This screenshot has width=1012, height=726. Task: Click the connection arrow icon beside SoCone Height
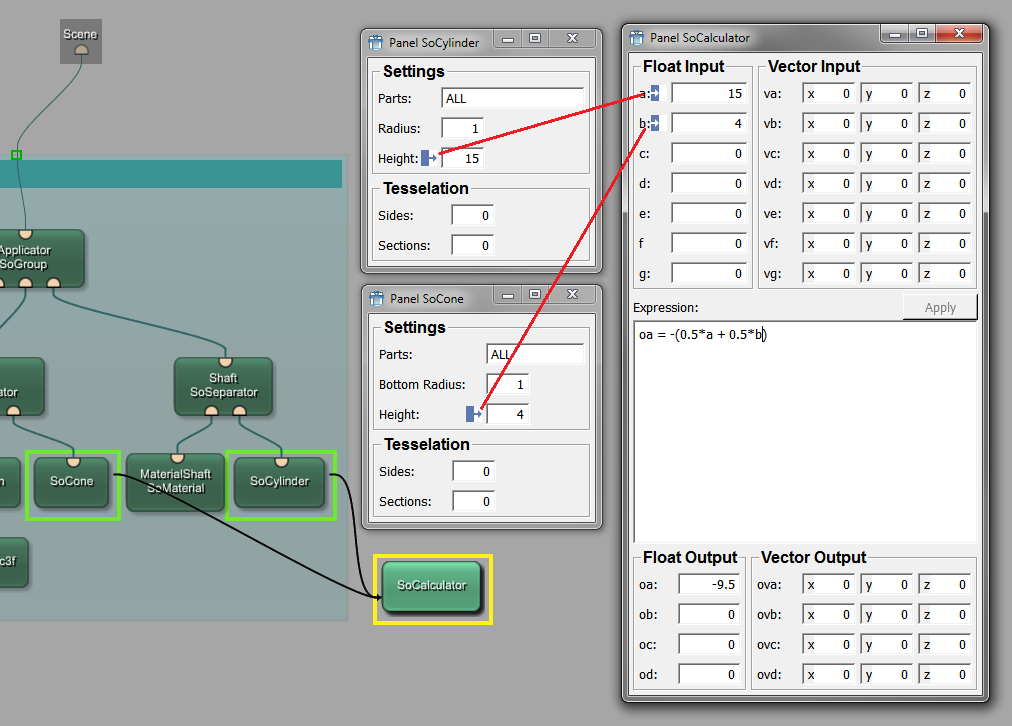tap(475, 414)
